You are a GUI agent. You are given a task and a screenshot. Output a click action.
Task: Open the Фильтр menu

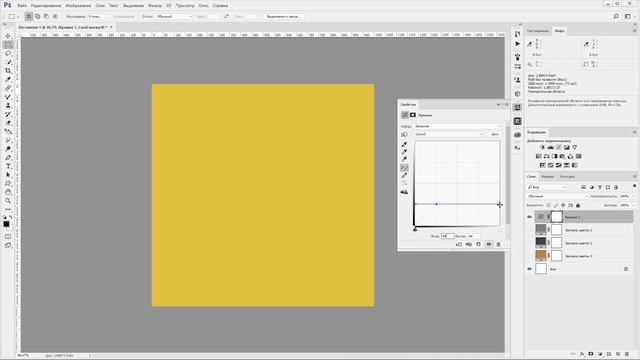click(x=155, y=6)
